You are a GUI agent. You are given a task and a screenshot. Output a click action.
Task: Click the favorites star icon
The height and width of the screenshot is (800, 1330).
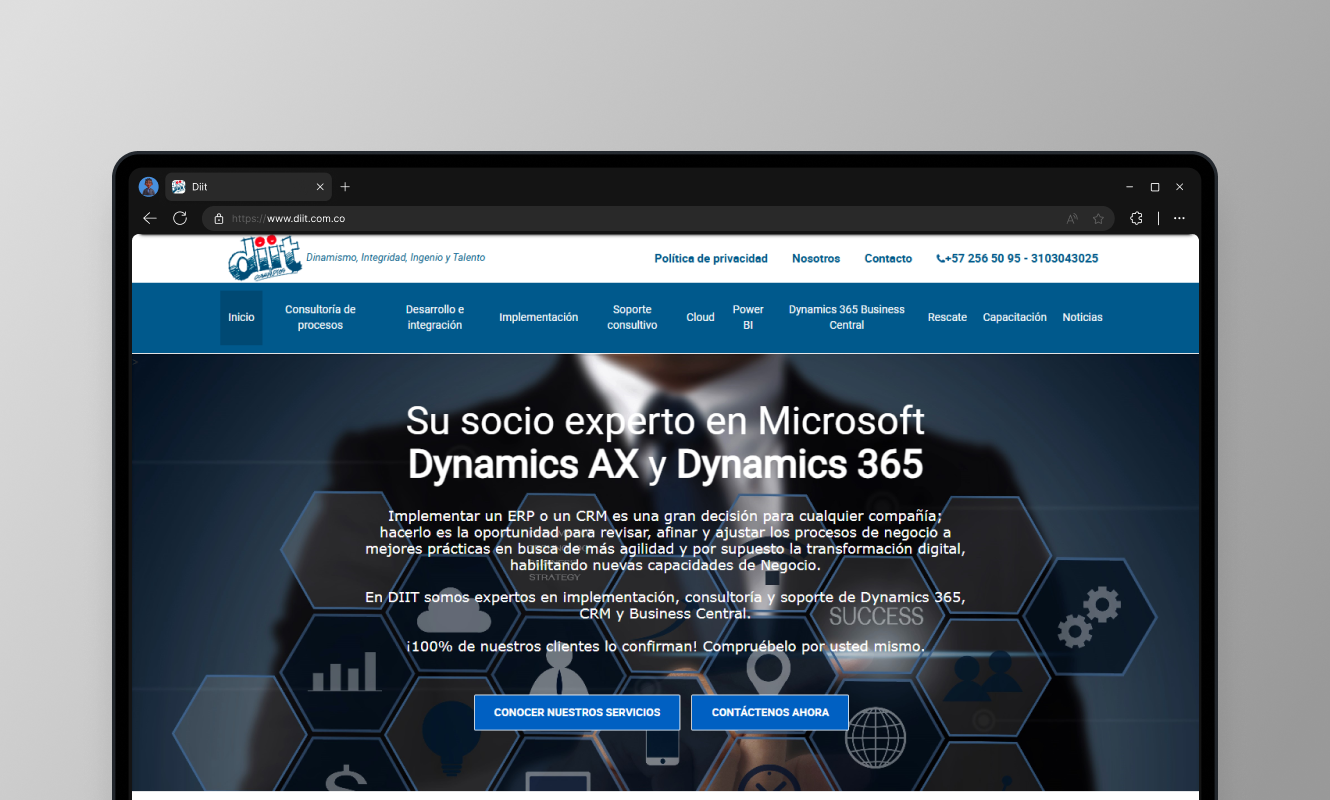(x=1098, y=218)
